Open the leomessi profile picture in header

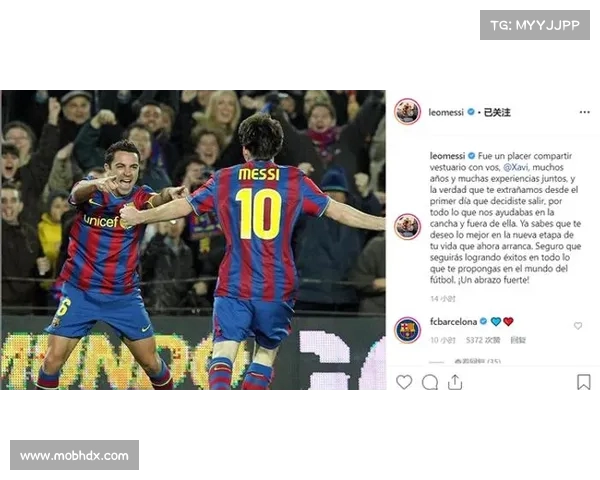[x=408, y=111]
